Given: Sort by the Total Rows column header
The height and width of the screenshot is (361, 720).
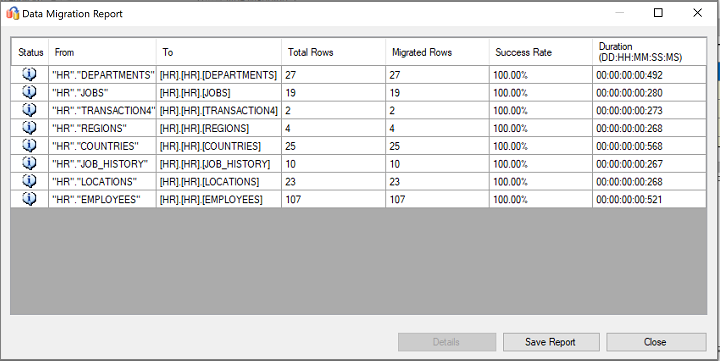Looking at the screenshot, I should point(334,52).
